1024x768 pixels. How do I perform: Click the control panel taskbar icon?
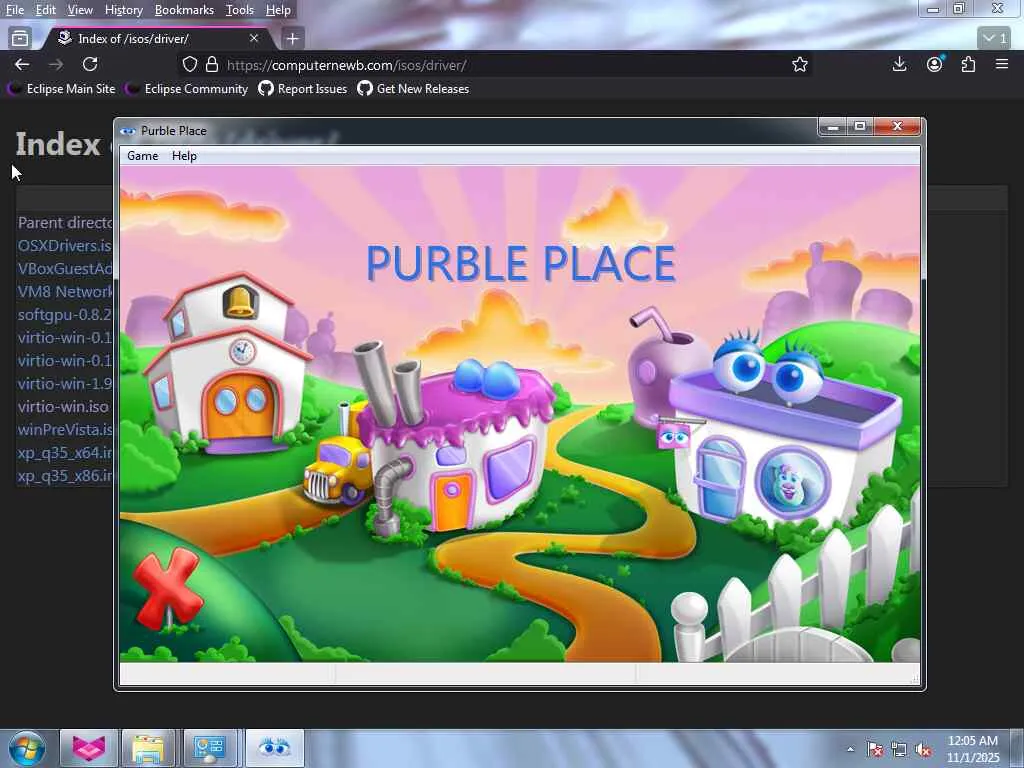coord(210,748)
